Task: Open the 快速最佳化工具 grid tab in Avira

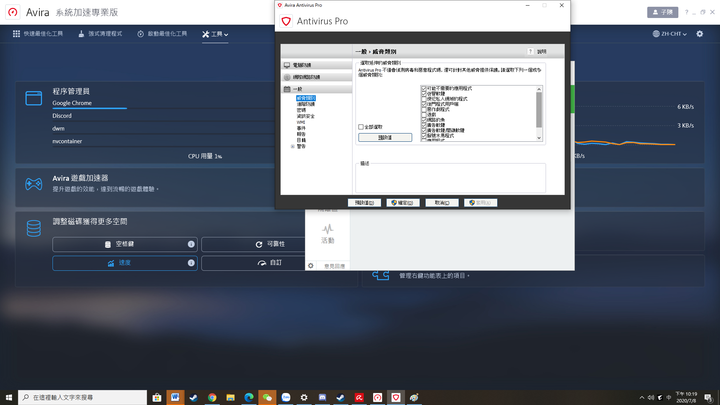Action: pyautogui.click(x=38, y=34)
